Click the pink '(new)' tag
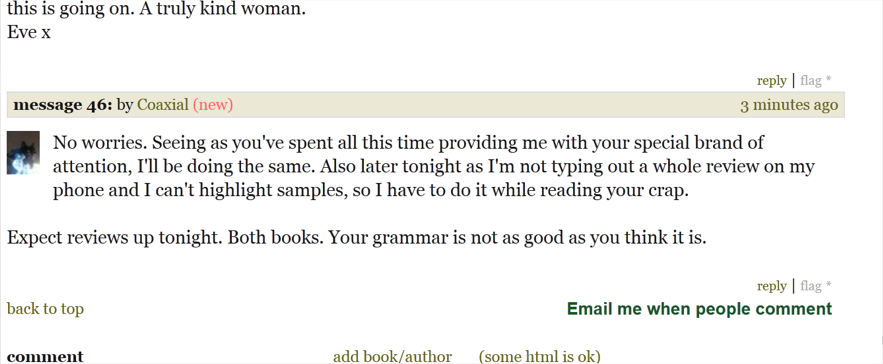The image size is (883, 364). (213, 105)
